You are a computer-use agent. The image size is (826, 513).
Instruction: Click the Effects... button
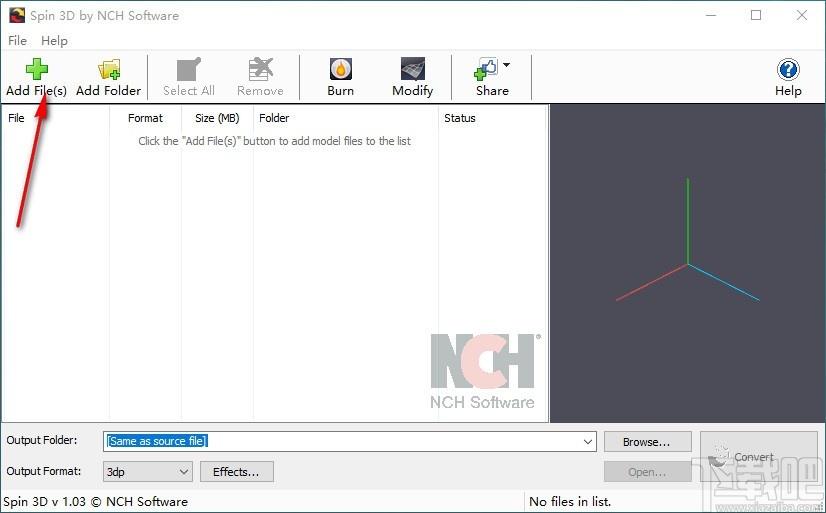[x=237, y=472]
